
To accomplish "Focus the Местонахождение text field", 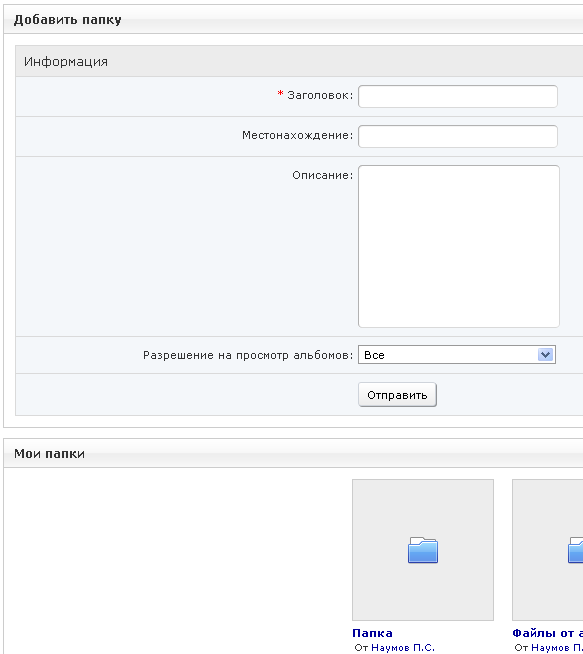I will click(458, 136).
